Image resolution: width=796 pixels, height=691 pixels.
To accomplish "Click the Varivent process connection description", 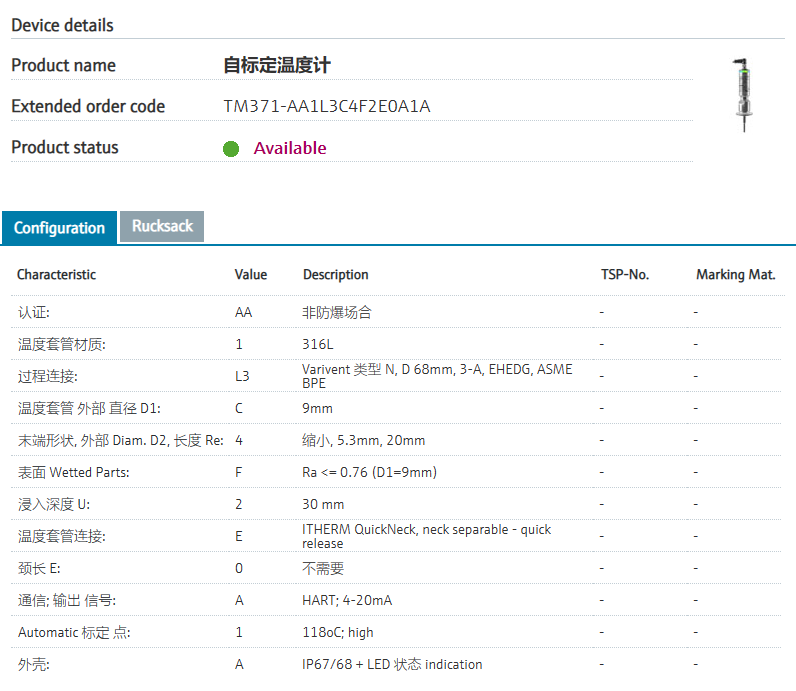I will pyautogui.click(x=437, y=376).
